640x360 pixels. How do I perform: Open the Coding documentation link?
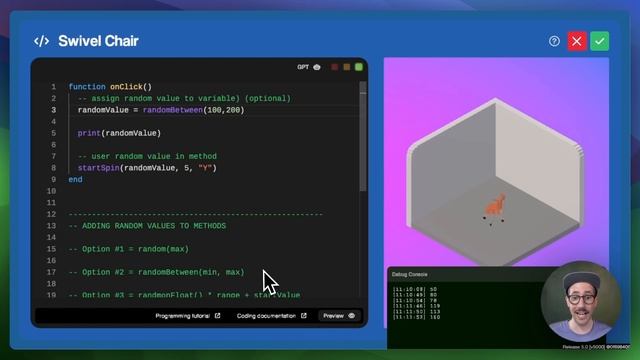(271, 316)
